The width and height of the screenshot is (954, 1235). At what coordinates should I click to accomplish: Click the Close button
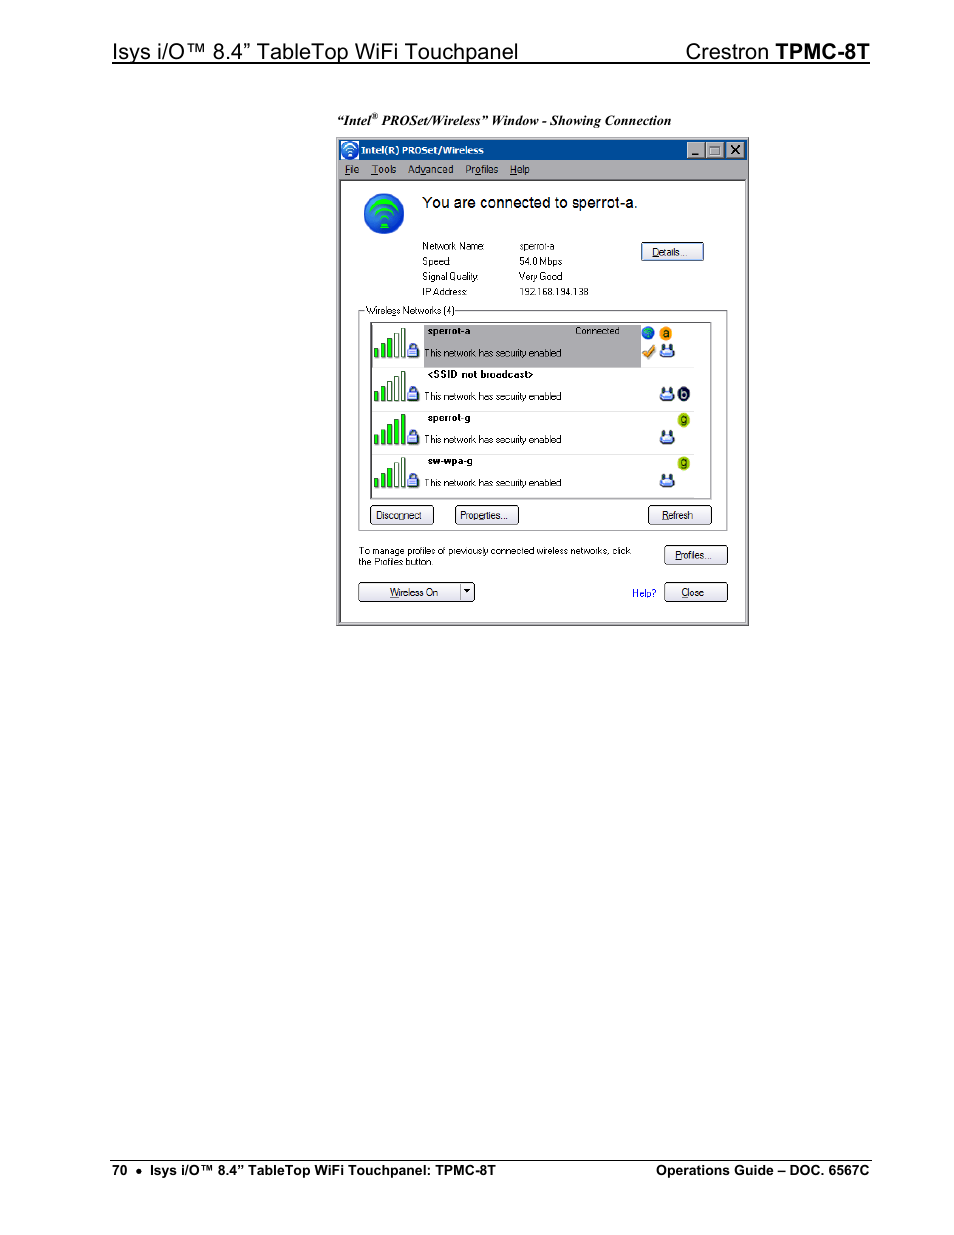[x=696, y=592]
